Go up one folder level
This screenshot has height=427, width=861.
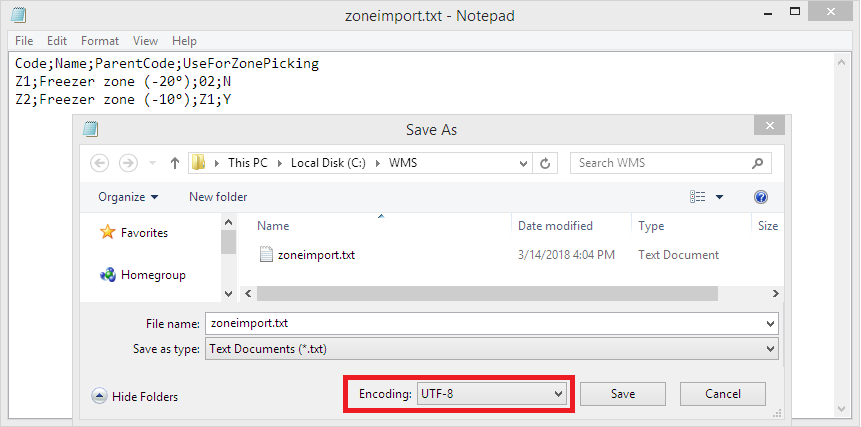tap(175, 163)
